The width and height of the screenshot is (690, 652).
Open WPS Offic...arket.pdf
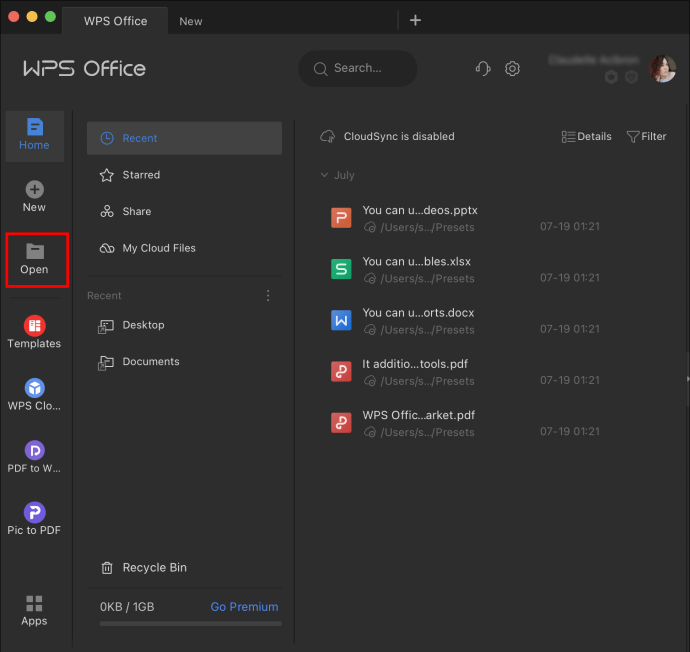[418, 415]
